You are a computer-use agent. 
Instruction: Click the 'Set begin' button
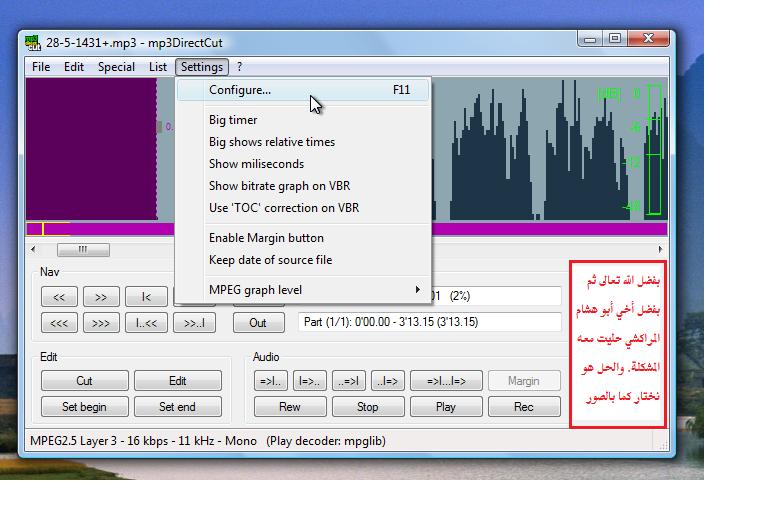coord(84,407)
